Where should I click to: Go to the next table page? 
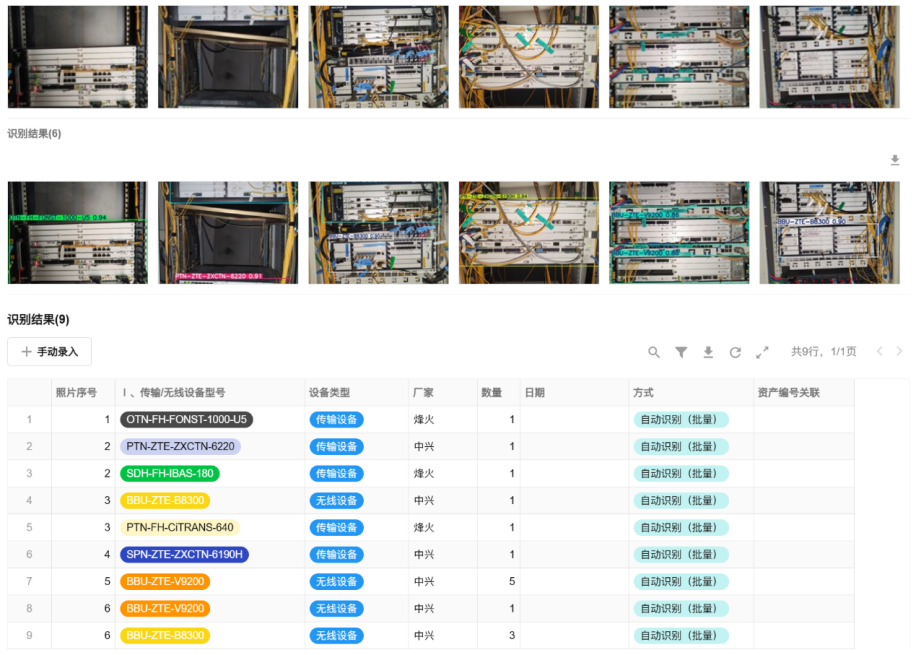coord(900,352)
